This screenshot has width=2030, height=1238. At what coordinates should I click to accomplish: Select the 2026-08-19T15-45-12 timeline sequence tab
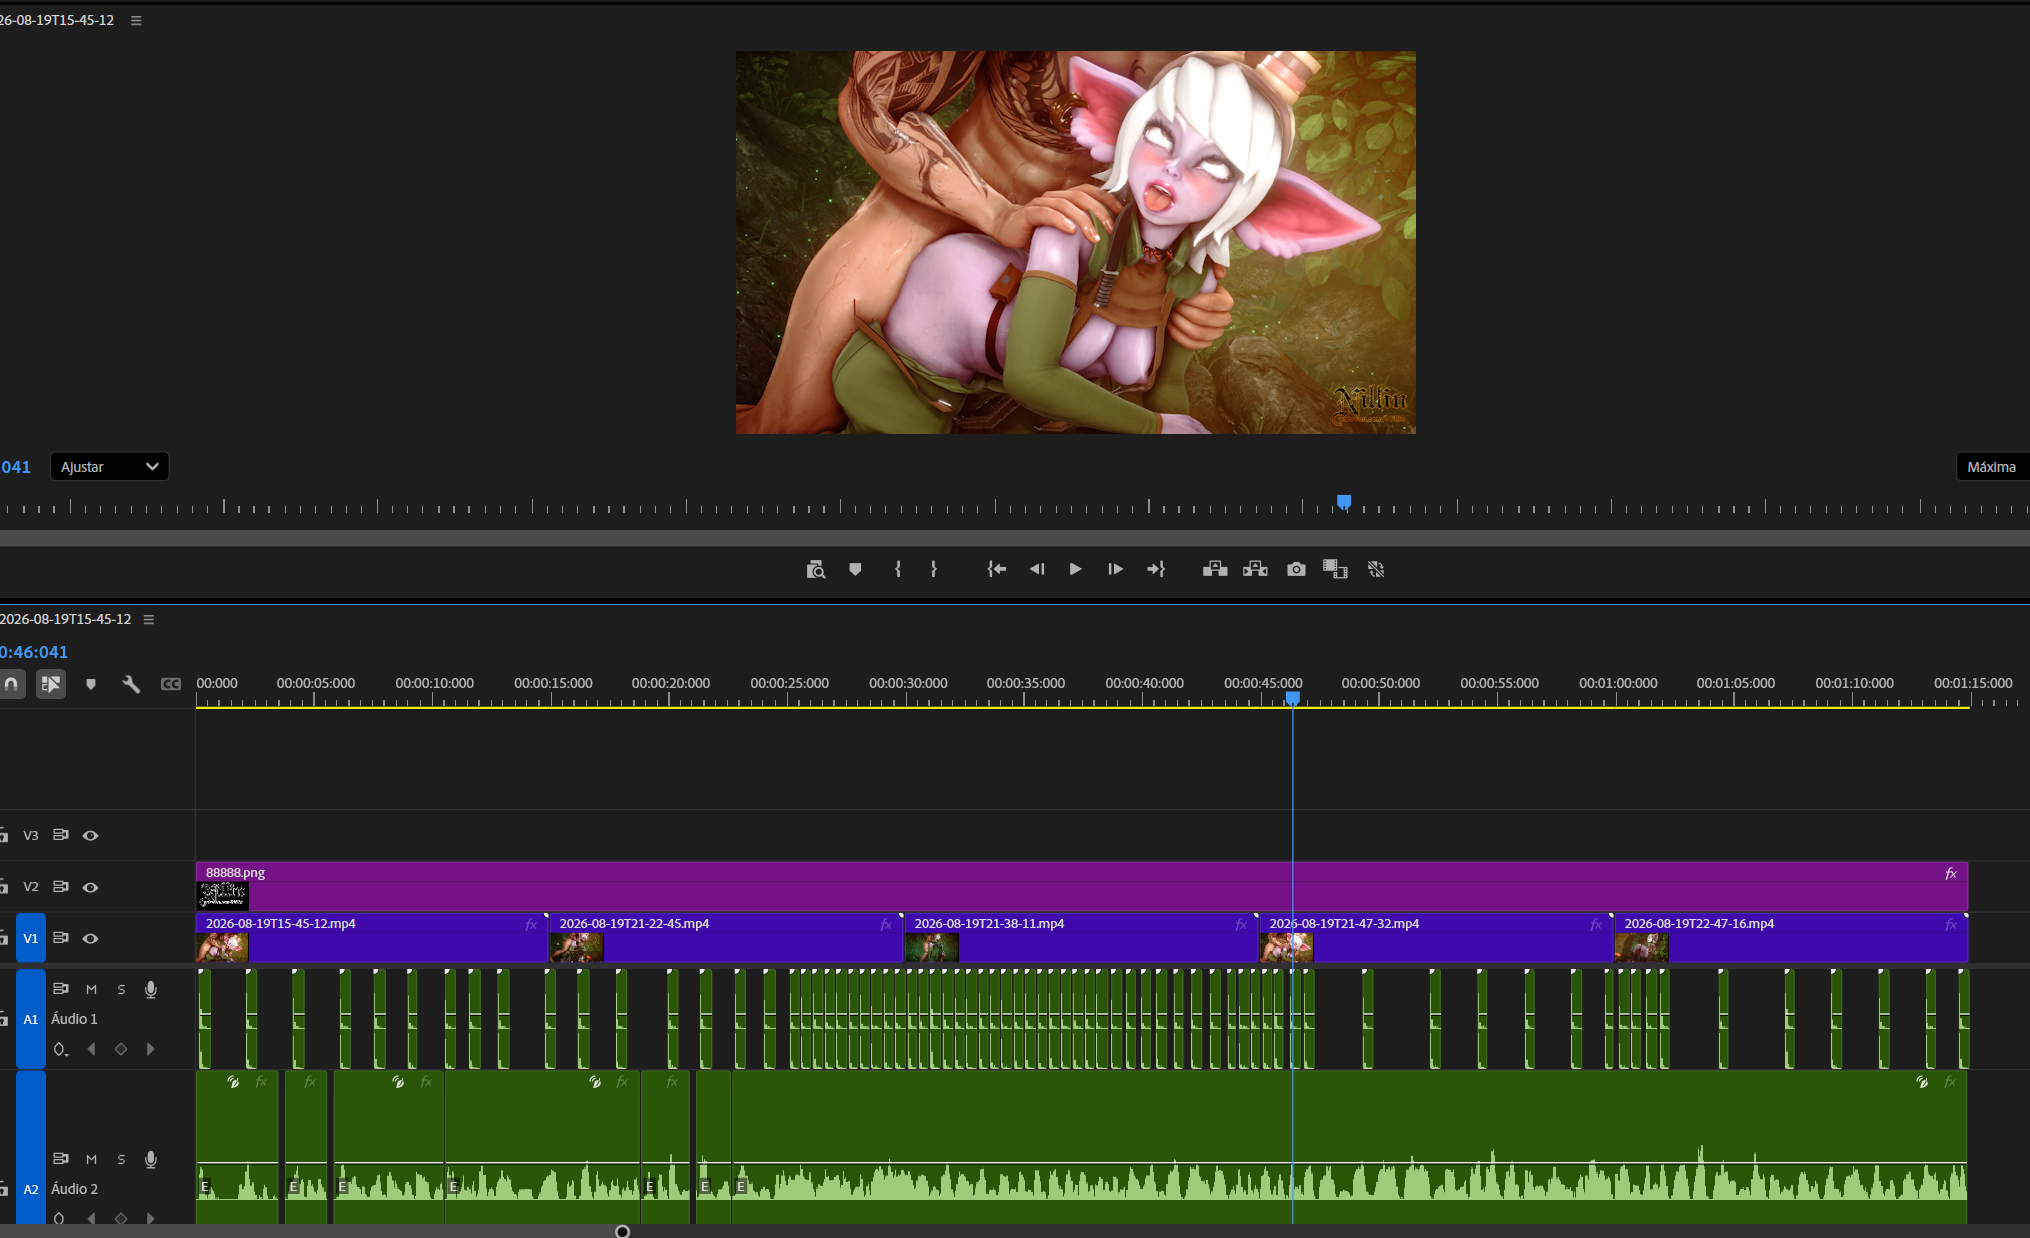point(66,619)
